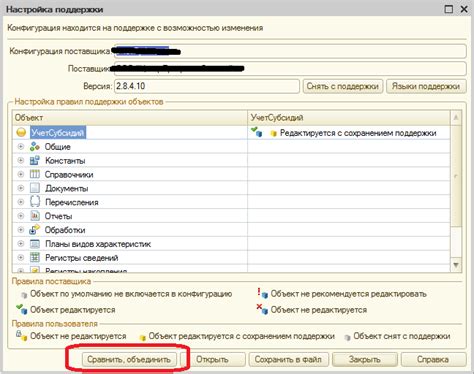Click the Снять с поддержки button
Image resolution: width=474 pixels, height=374 pixels.
343,86
